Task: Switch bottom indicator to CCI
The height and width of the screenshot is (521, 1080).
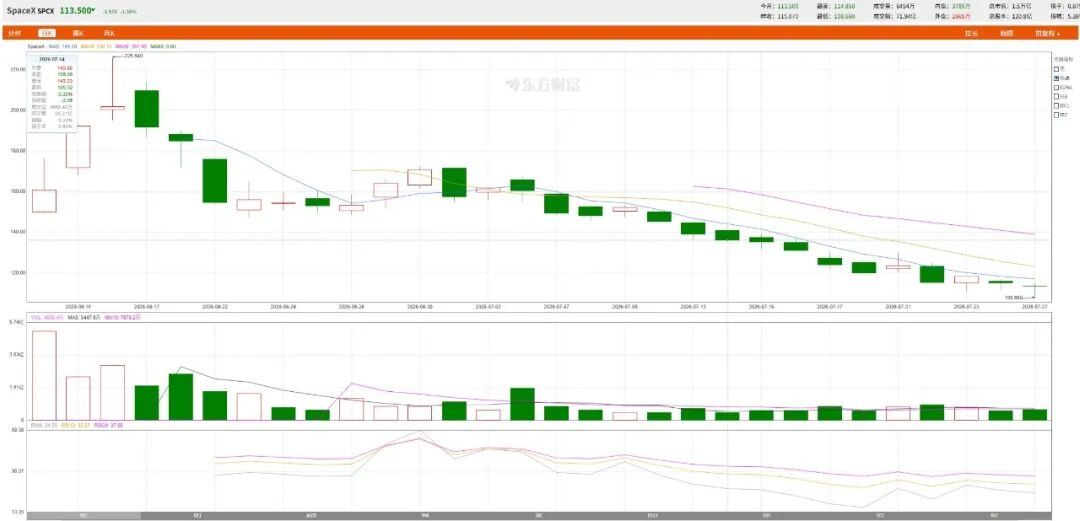Action: (880, 516)
